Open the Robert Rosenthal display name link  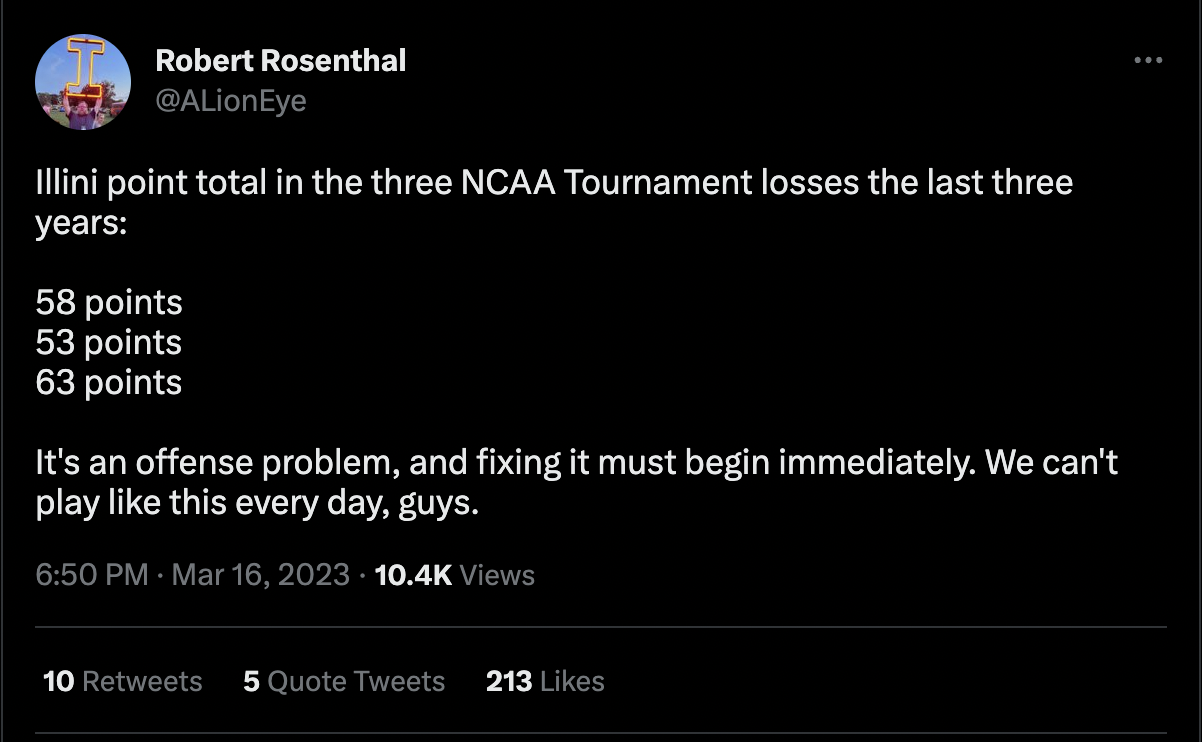click(281, 61)
